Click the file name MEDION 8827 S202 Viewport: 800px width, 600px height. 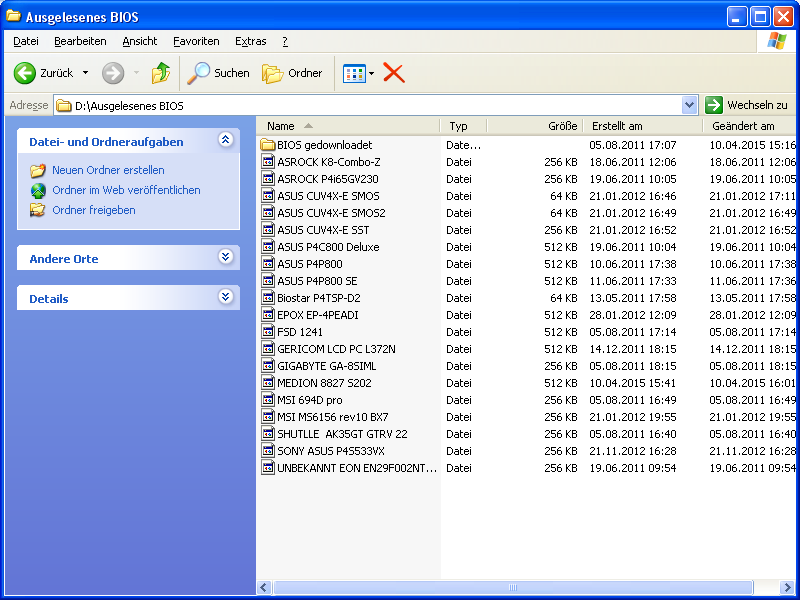click(x=324, y=383)
